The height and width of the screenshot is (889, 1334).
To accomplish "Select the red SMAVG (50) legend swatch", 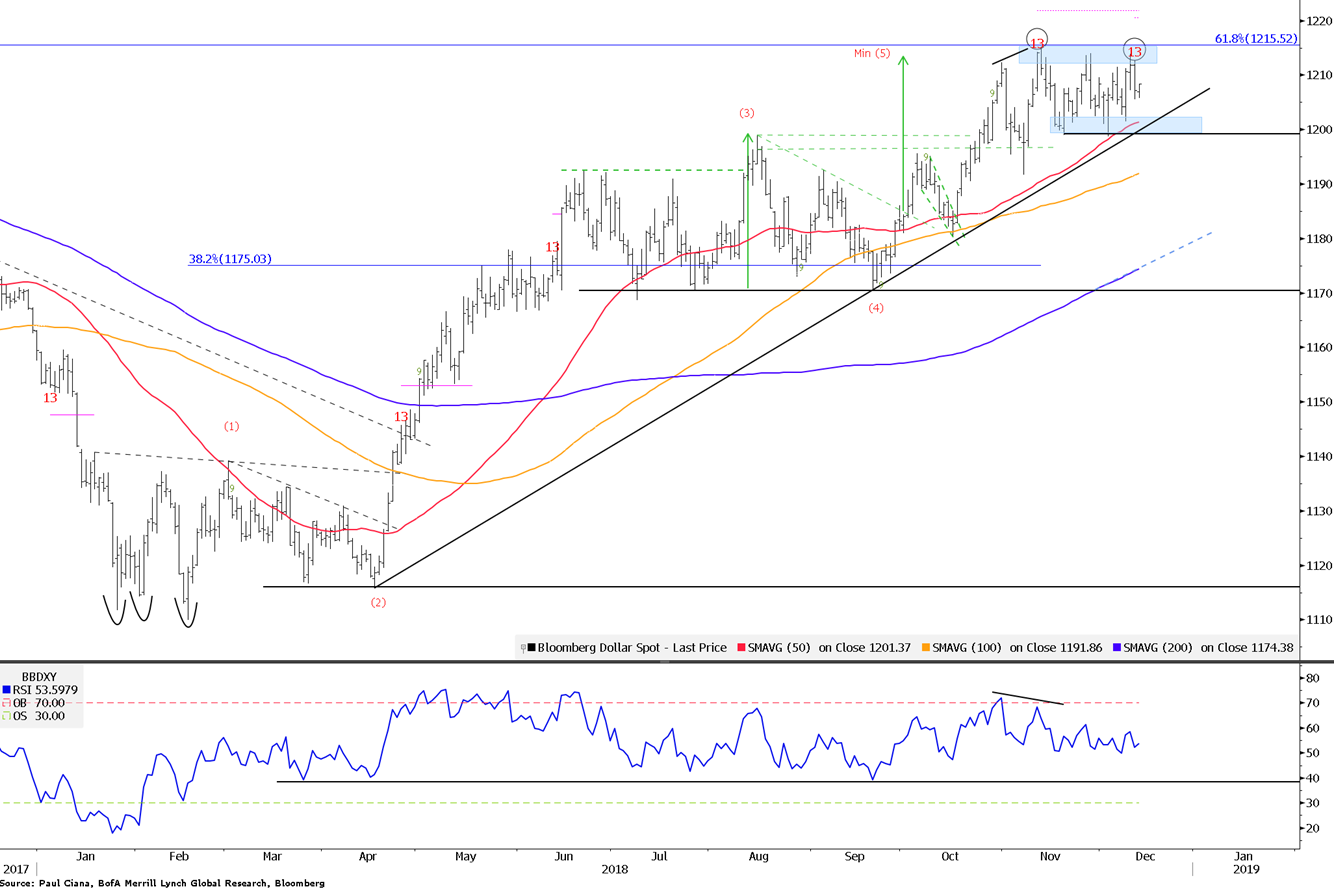I will point(741,648).
